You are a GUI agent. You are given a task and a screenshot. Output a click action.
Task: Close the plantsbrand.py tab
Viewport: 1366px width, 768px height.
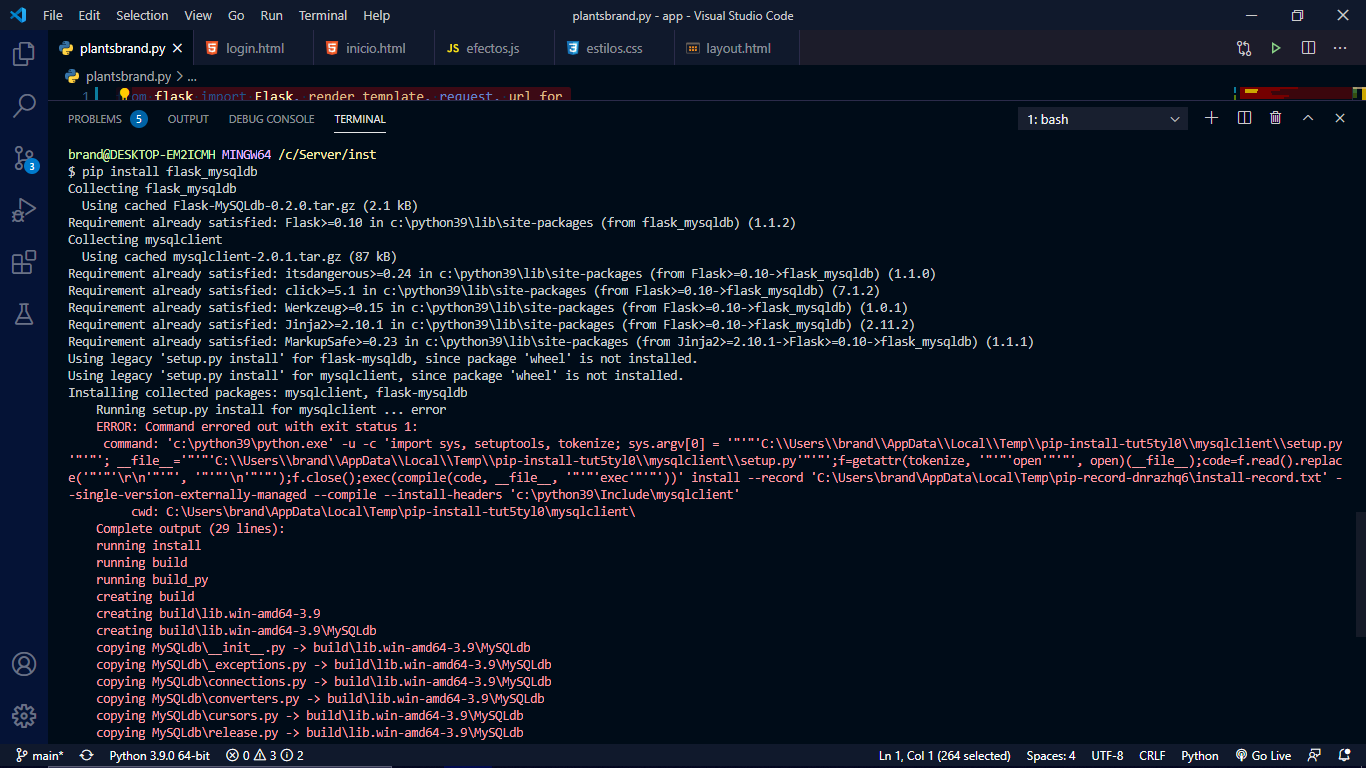(178, 48)
